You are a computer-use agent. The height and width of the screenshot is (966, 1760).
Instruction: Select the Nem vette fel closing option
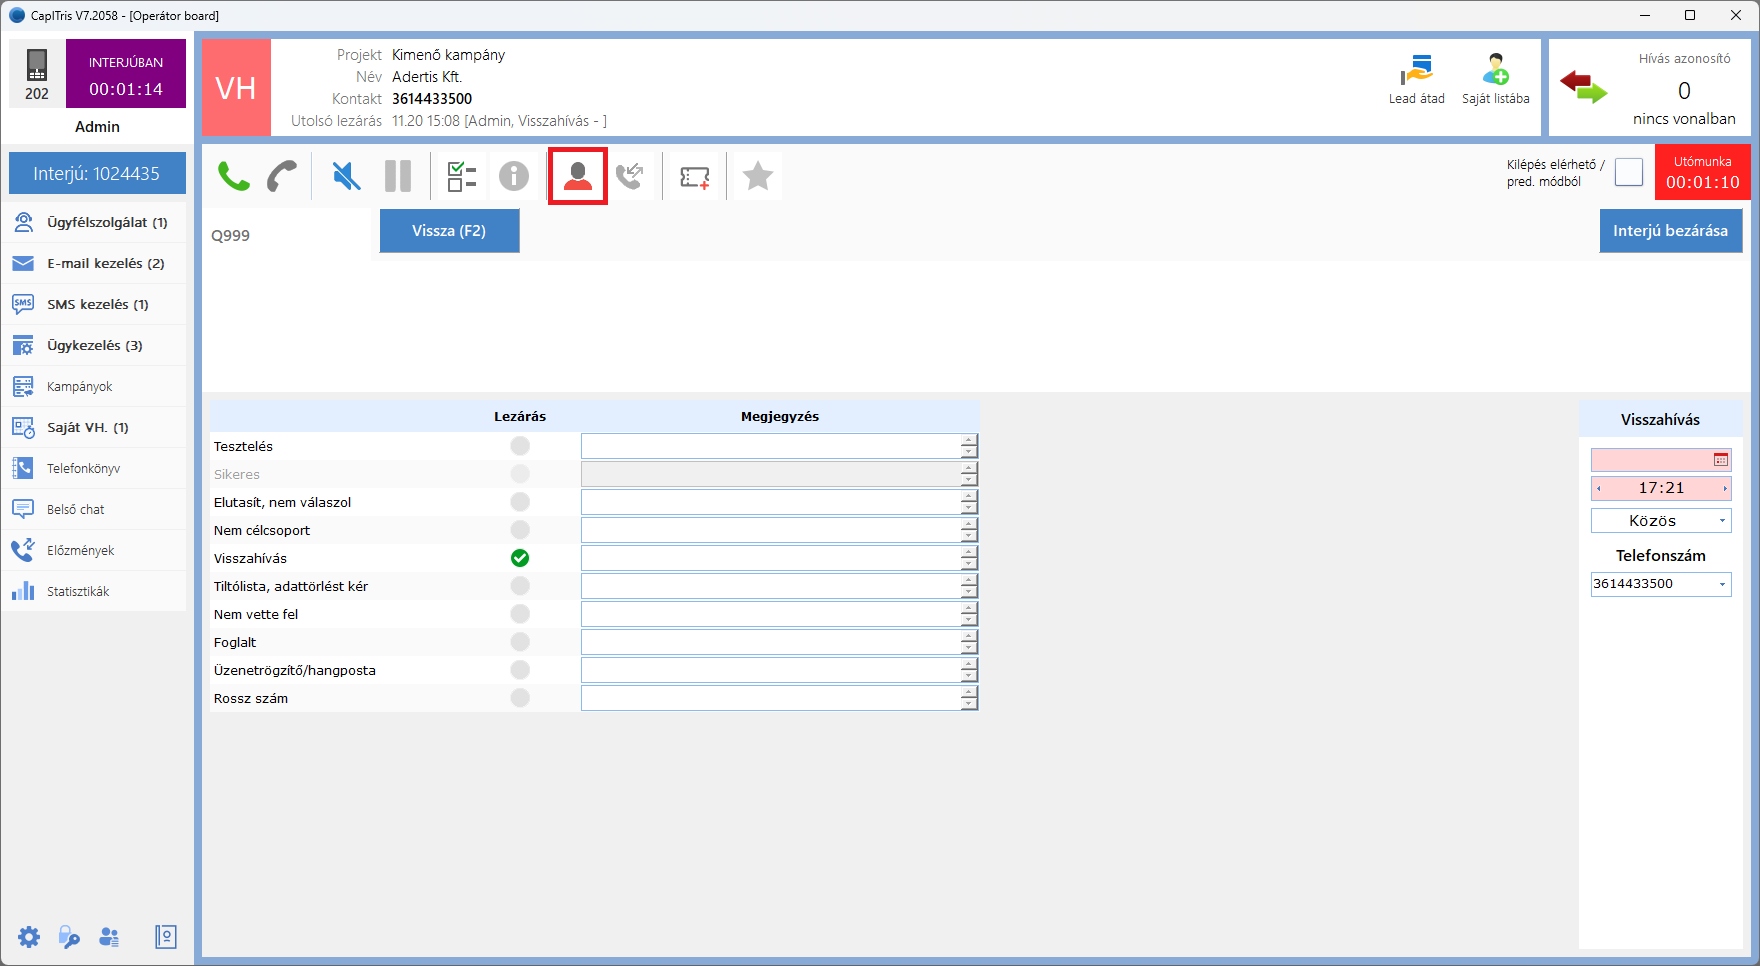coord(520,614)
